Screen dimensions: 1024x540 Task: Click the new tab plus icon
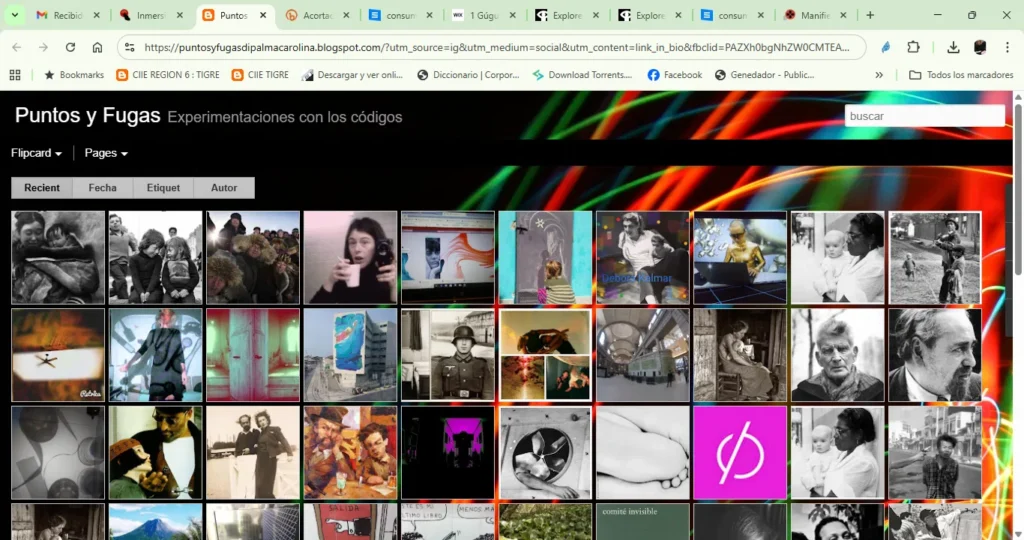click(870, 16)
